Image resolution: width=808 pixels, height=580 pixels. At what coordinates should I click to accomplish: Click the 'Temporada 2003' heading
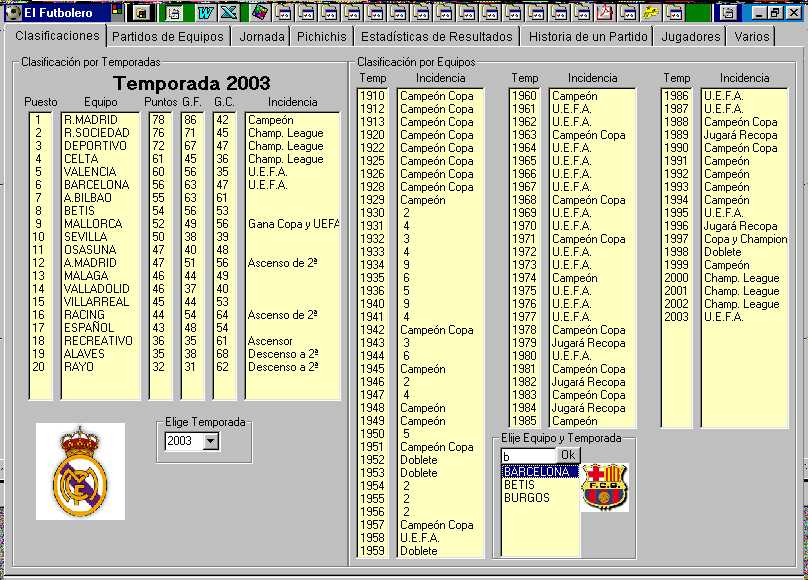click(191, 83)
